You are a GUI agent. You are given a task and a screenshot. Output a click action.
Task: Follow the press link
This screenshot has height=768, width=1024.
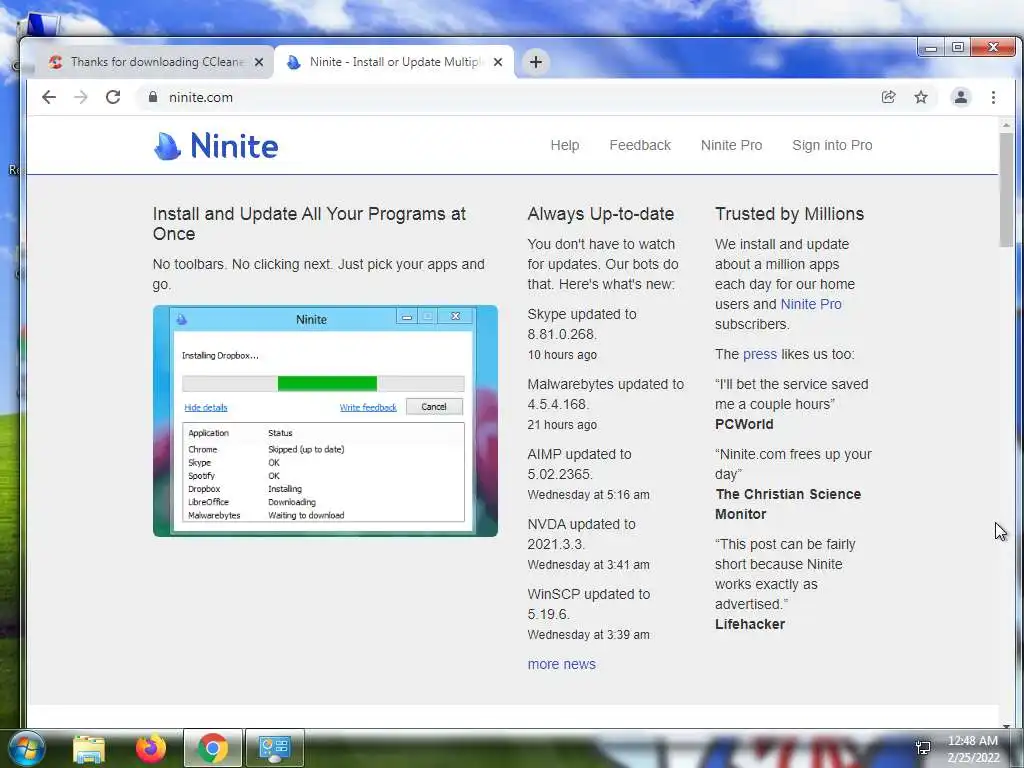click(760, 354)
